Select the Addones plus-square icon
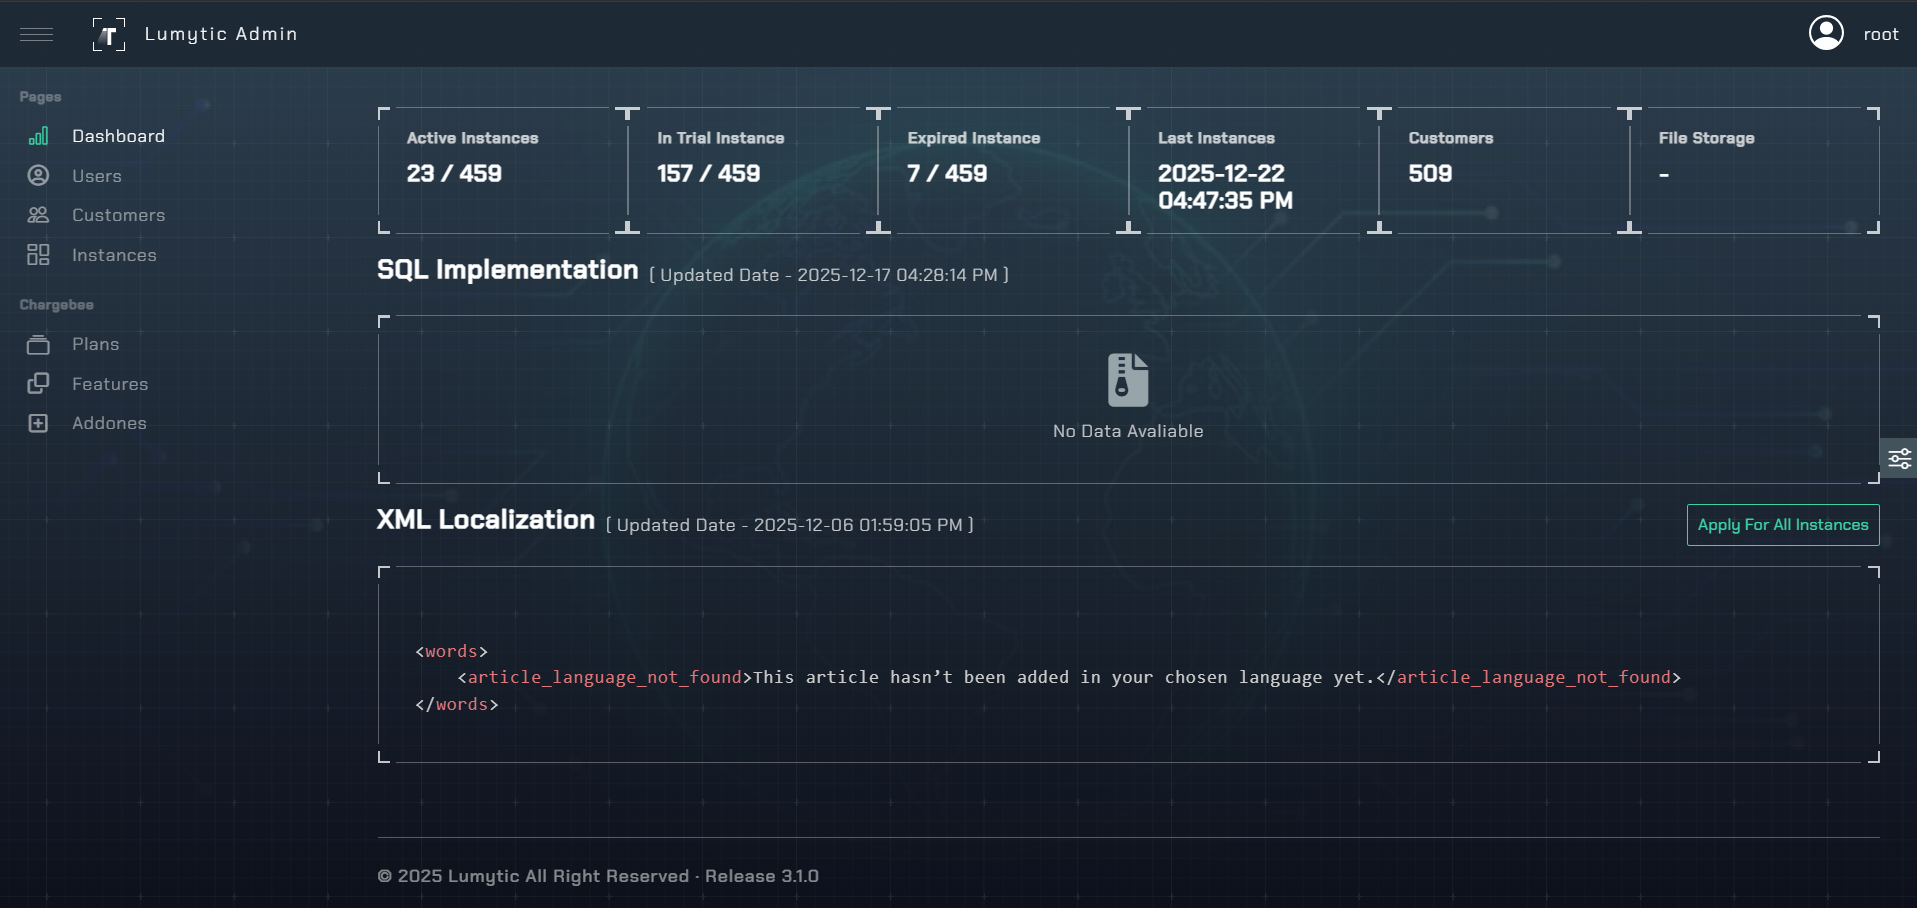This screenshot has width=1917, height=908. point(38,423)
